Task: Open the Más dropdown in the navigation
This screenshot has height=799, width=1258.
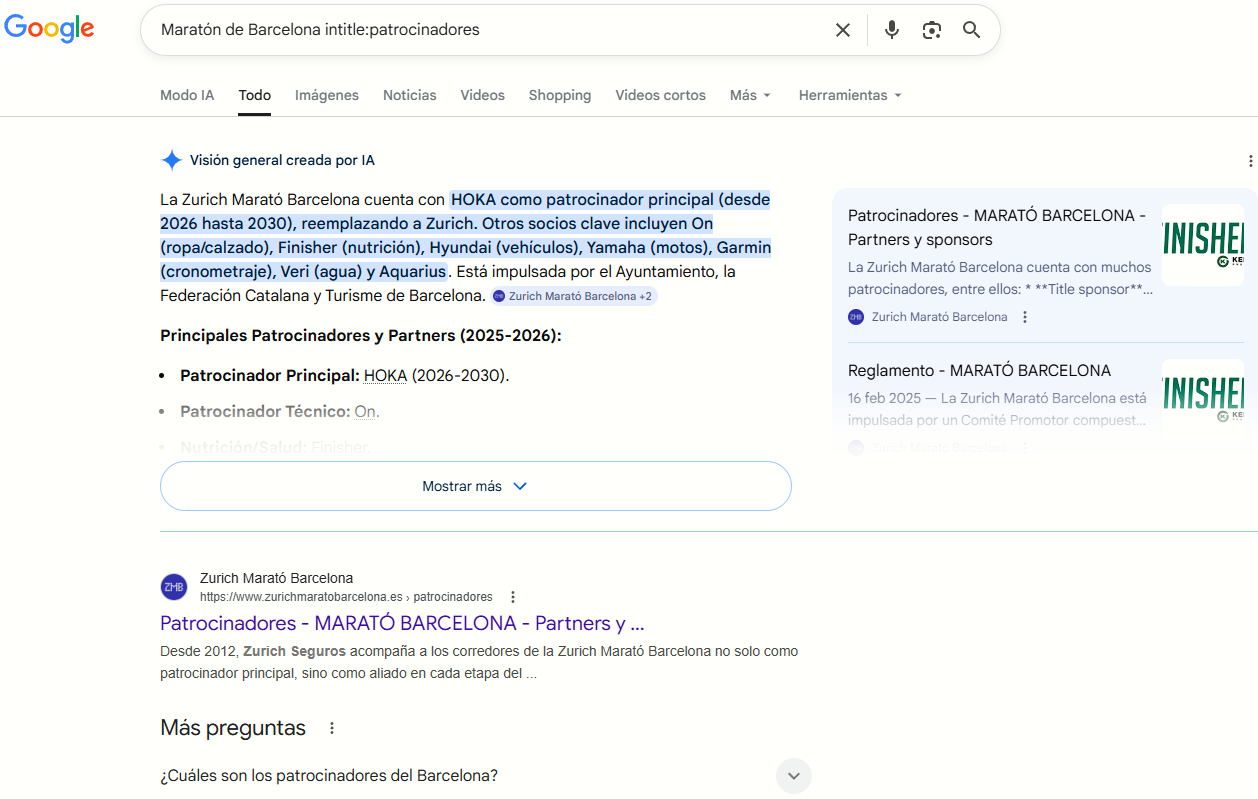Action: pos(750,95)
